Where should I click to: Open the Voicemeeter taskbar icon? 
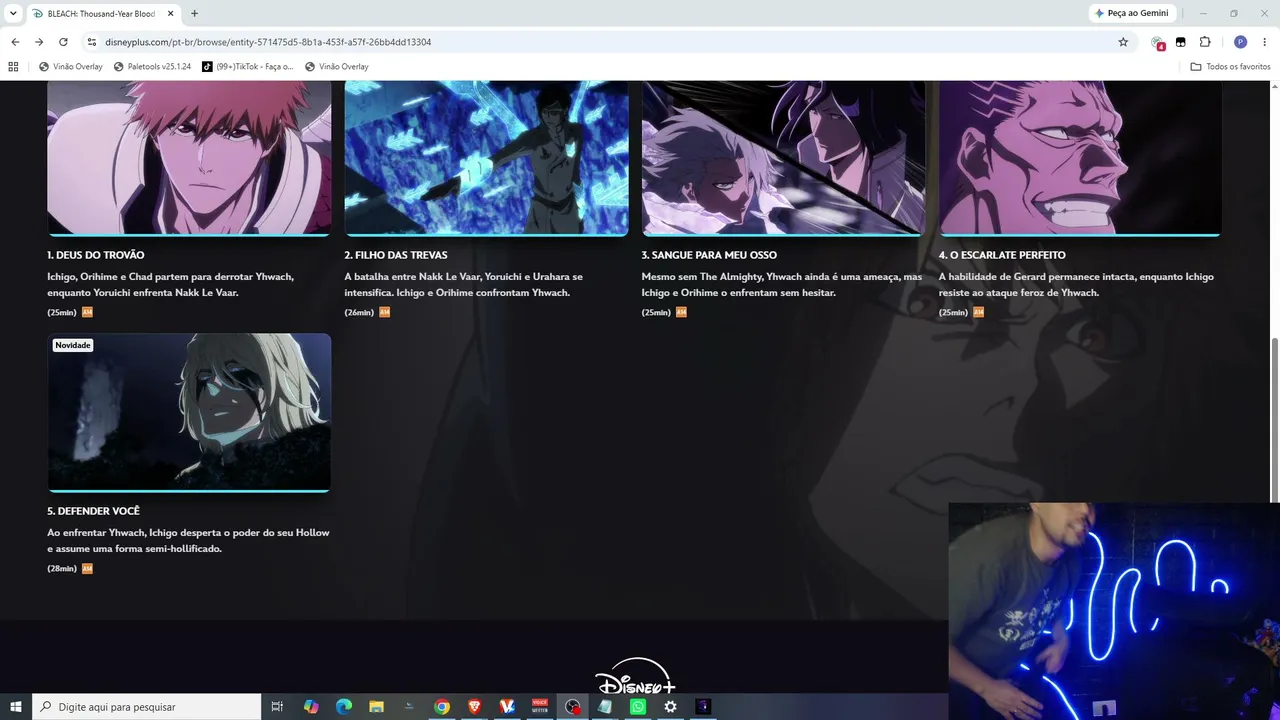coord(540,707)
